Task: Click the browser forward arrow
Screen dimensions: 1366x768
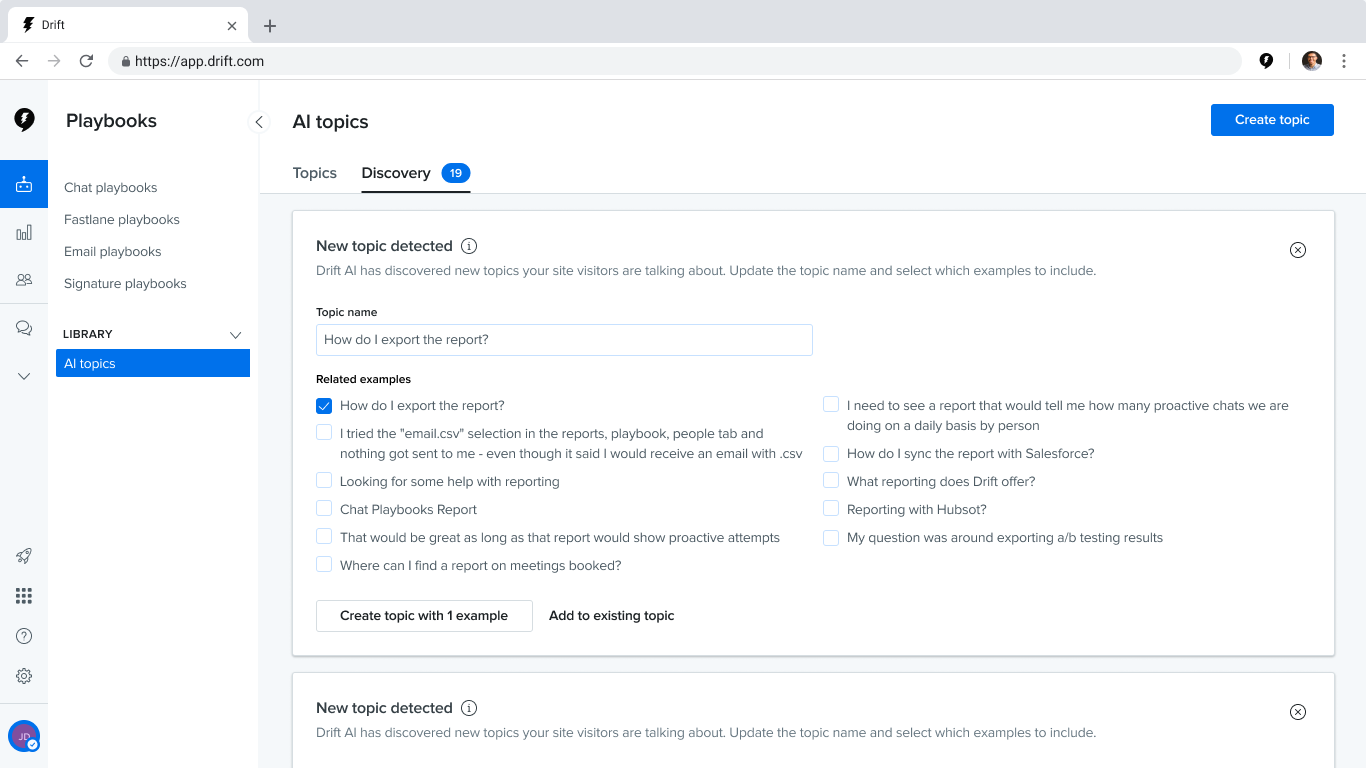Action: [x=54, y=61]
